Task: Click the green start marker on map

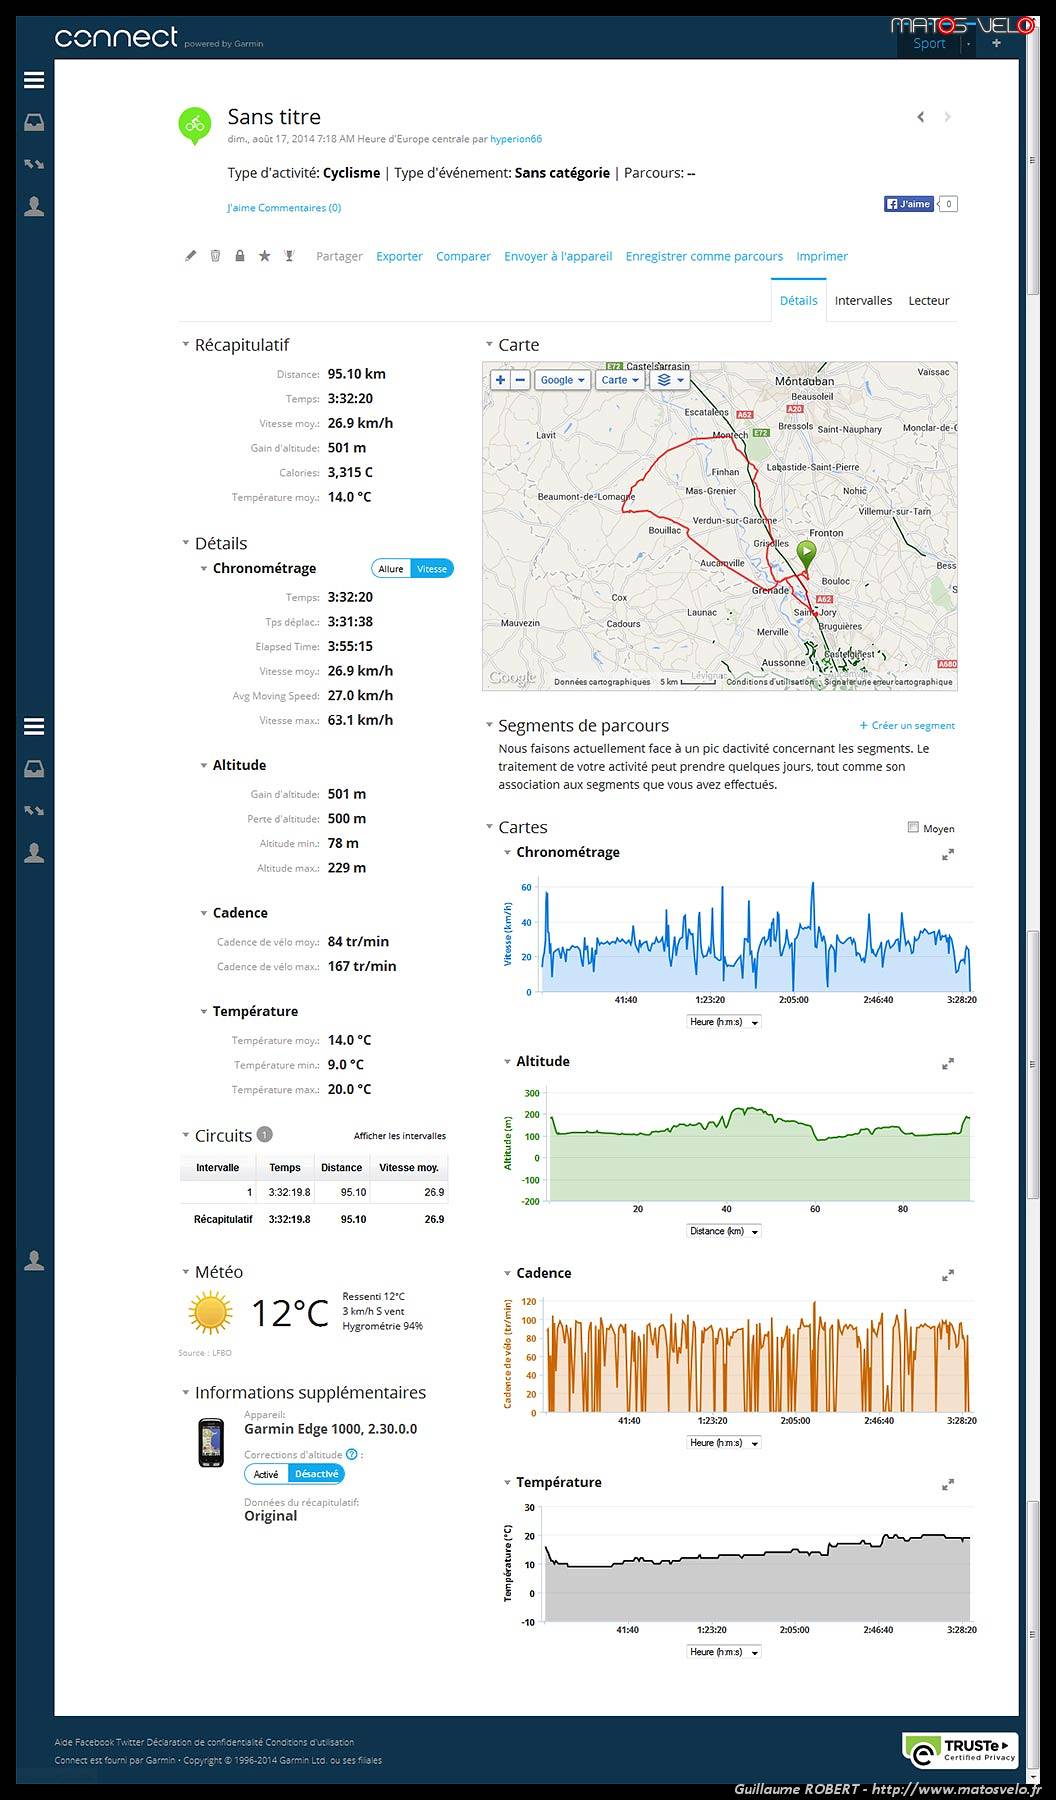Action: [x=806, y=554]
